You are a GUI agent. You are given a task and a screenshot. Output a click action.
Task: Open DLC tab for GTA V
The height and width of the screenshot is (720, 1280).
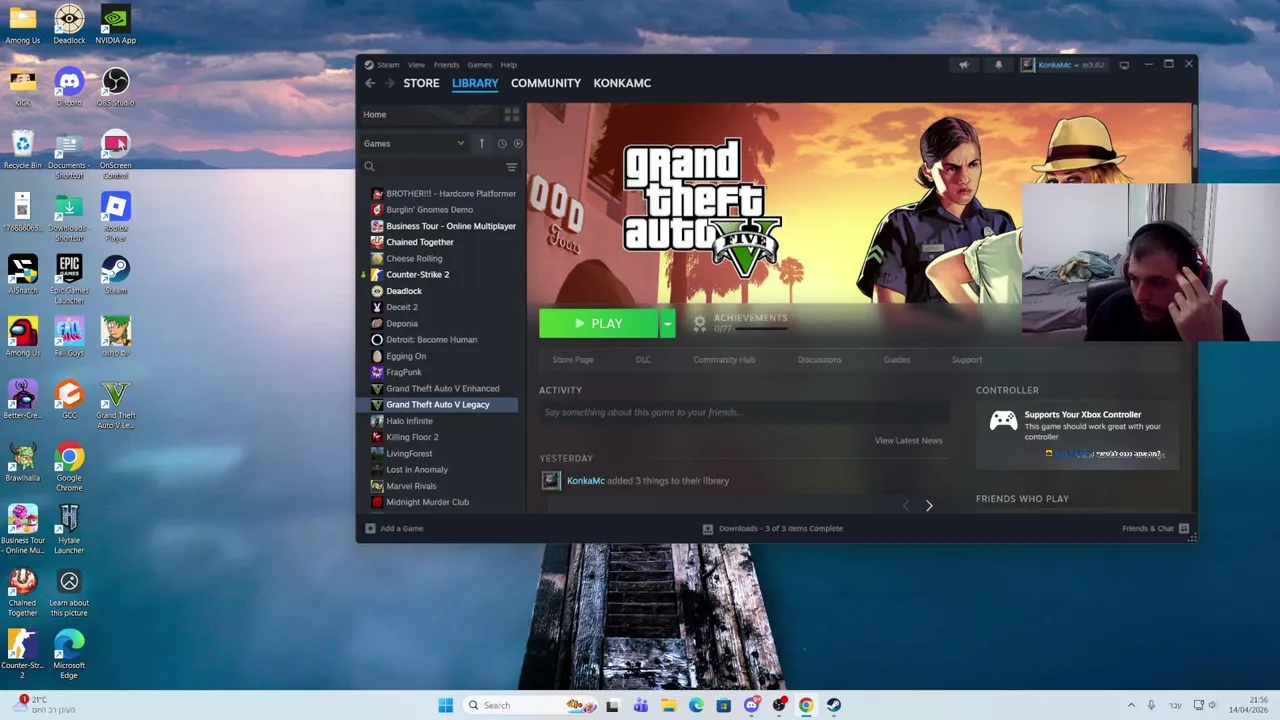(x=643, y=359)
